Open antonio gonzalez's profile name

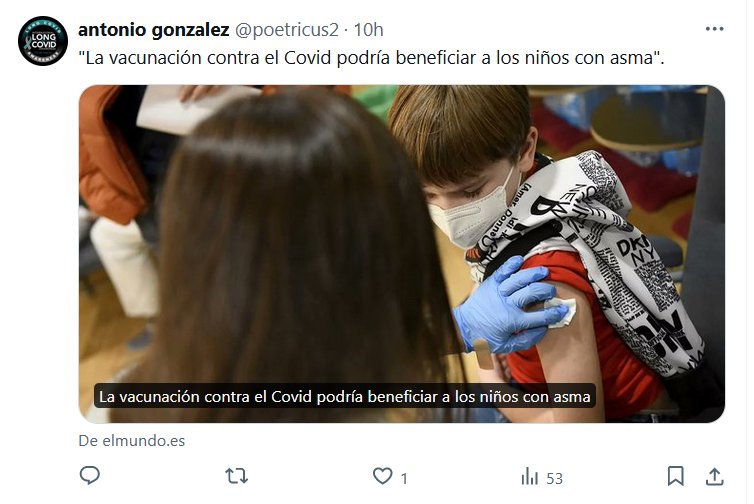153,30
